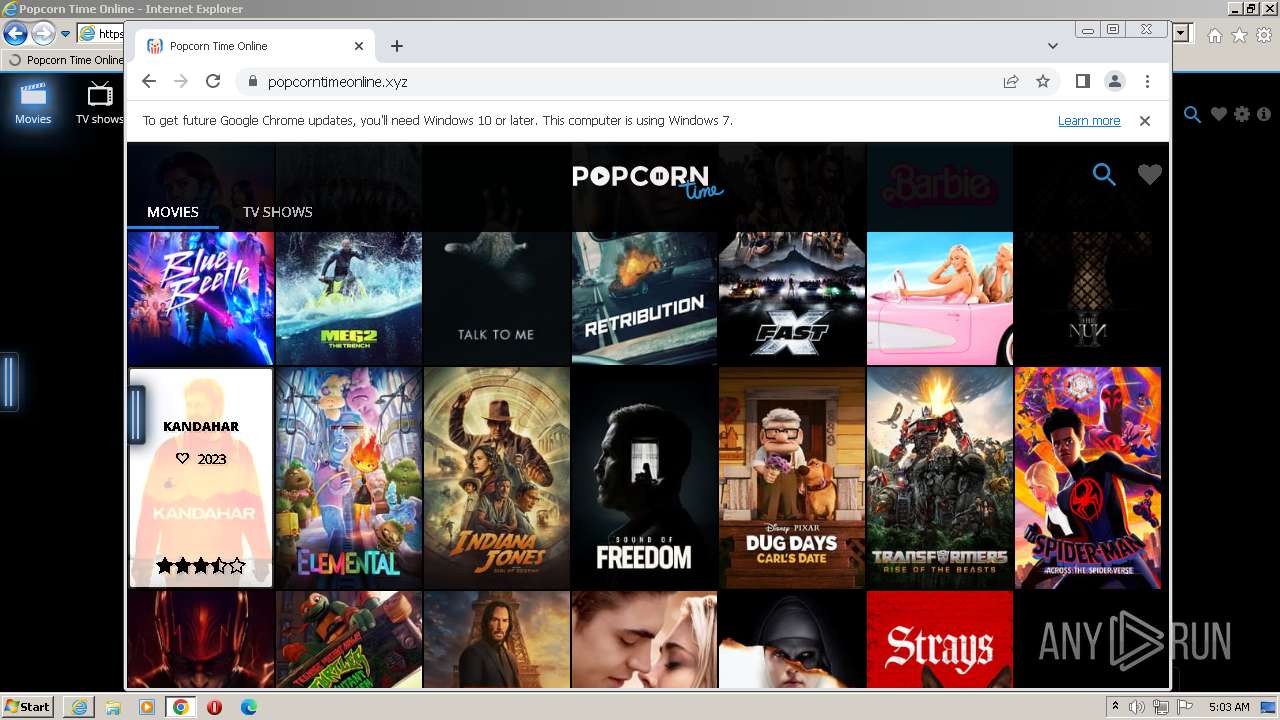Reload the popcorntimeonline.xyz page
The image size is (1280, 720).
tap(212, 82)
